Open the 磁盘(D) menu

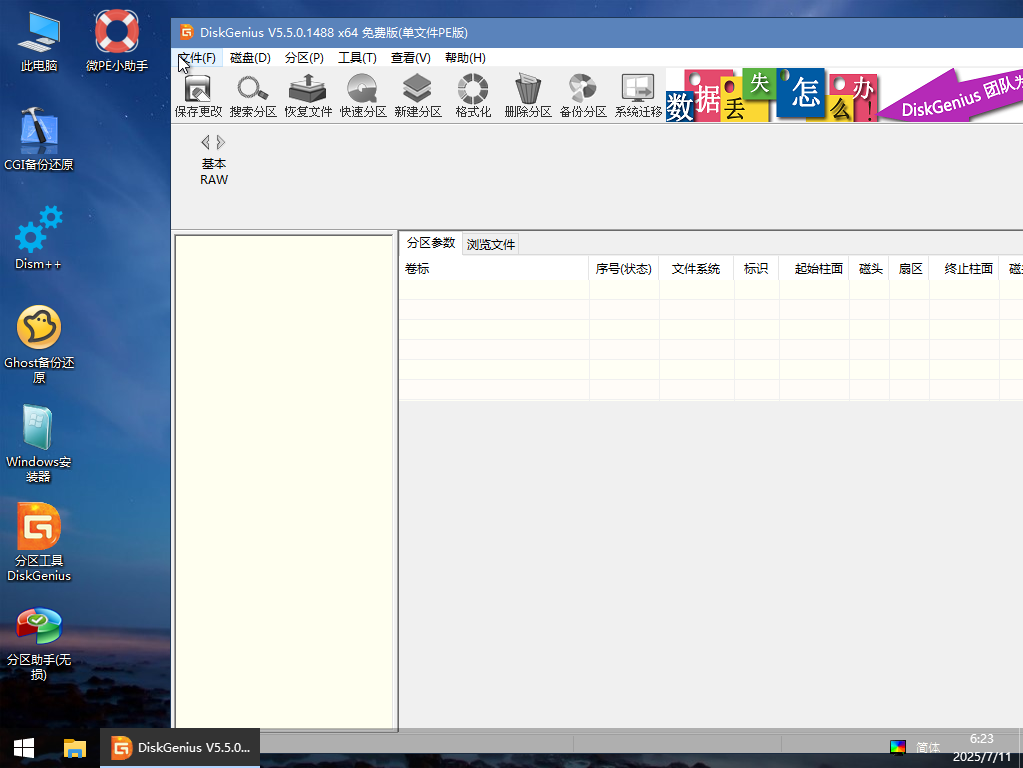[x=251, y=57]
